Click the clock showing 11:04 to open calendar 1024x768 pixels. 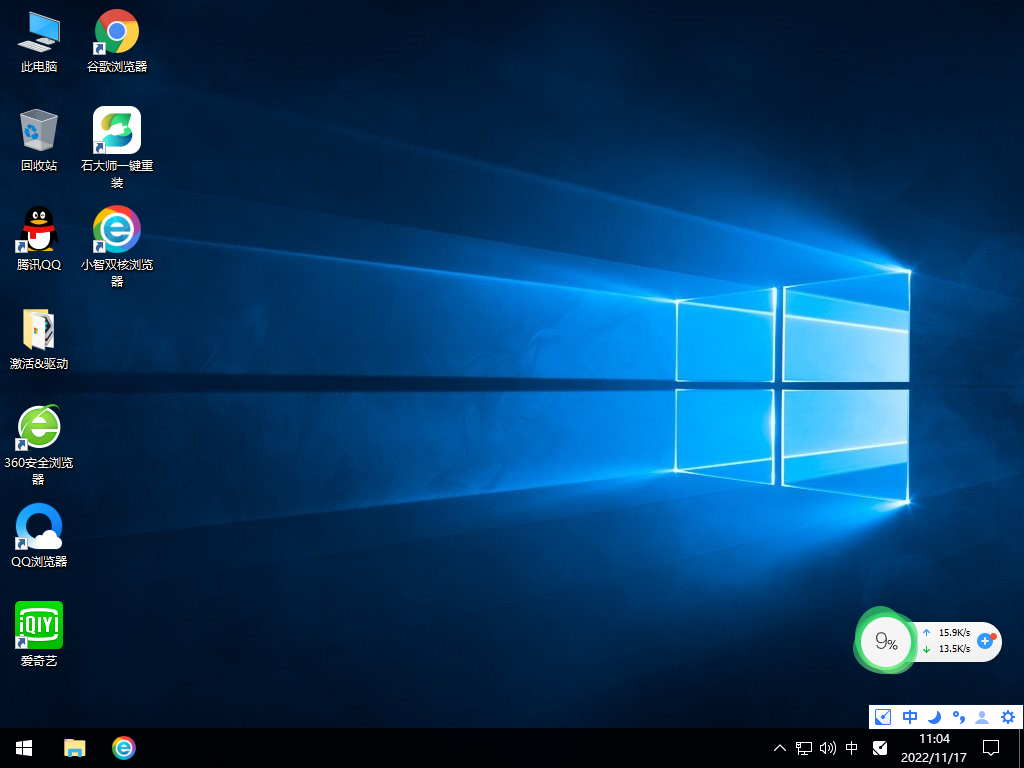tap(935, 748)
